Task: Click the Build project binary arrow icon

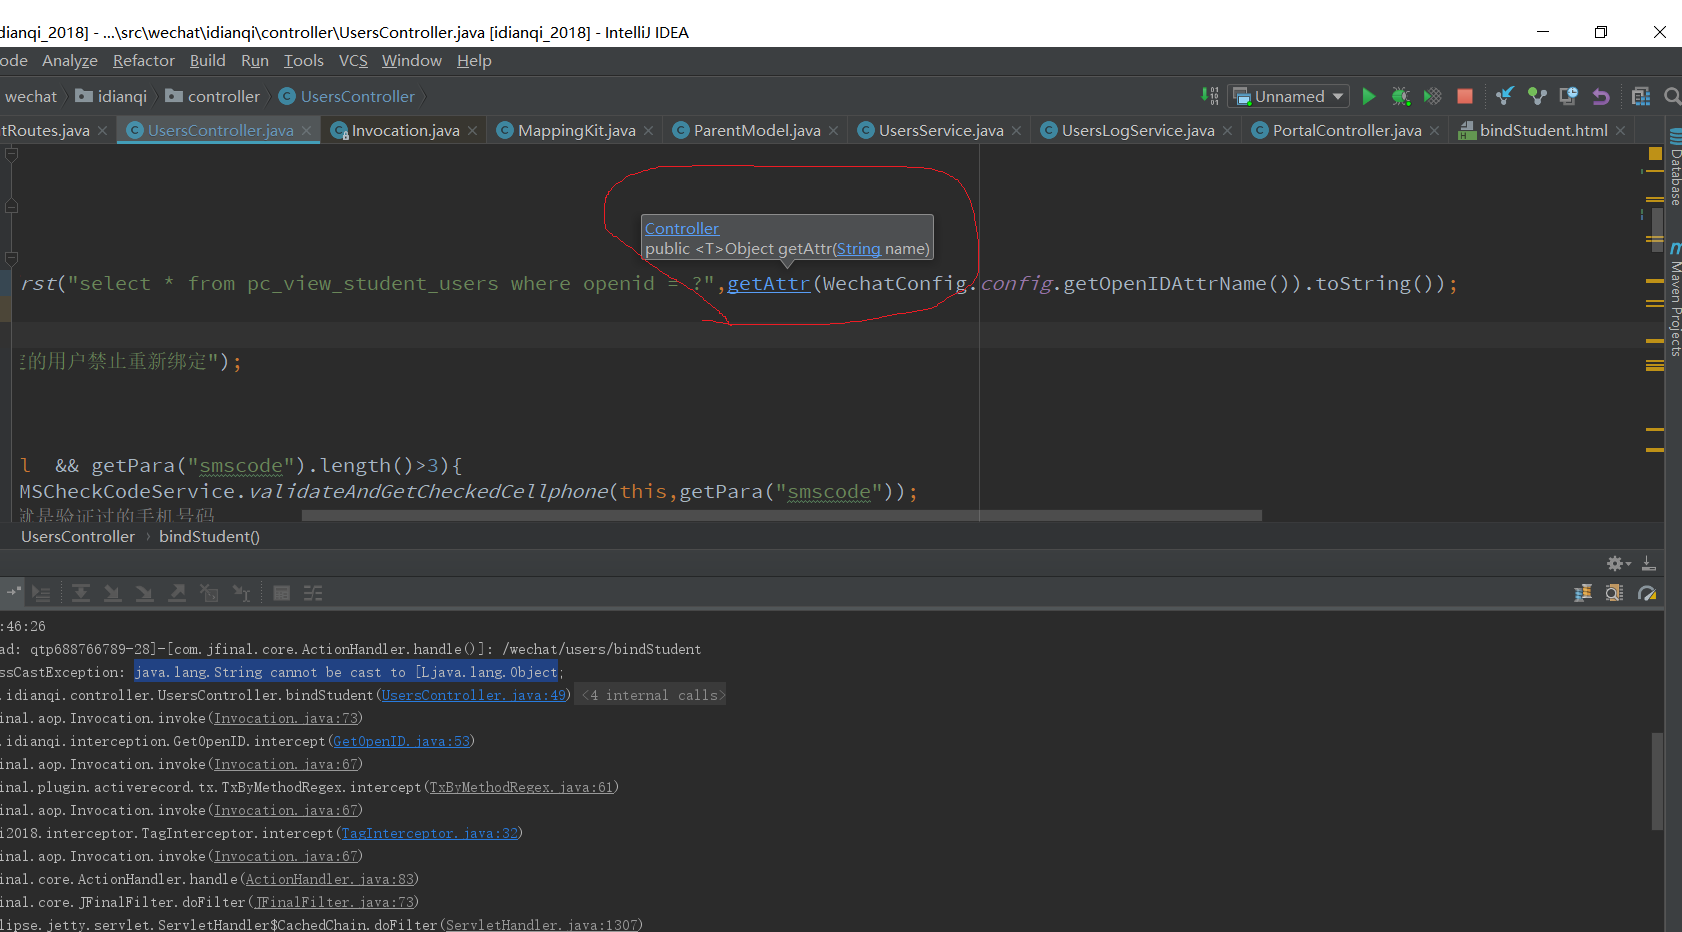Action: (1210, 96)
